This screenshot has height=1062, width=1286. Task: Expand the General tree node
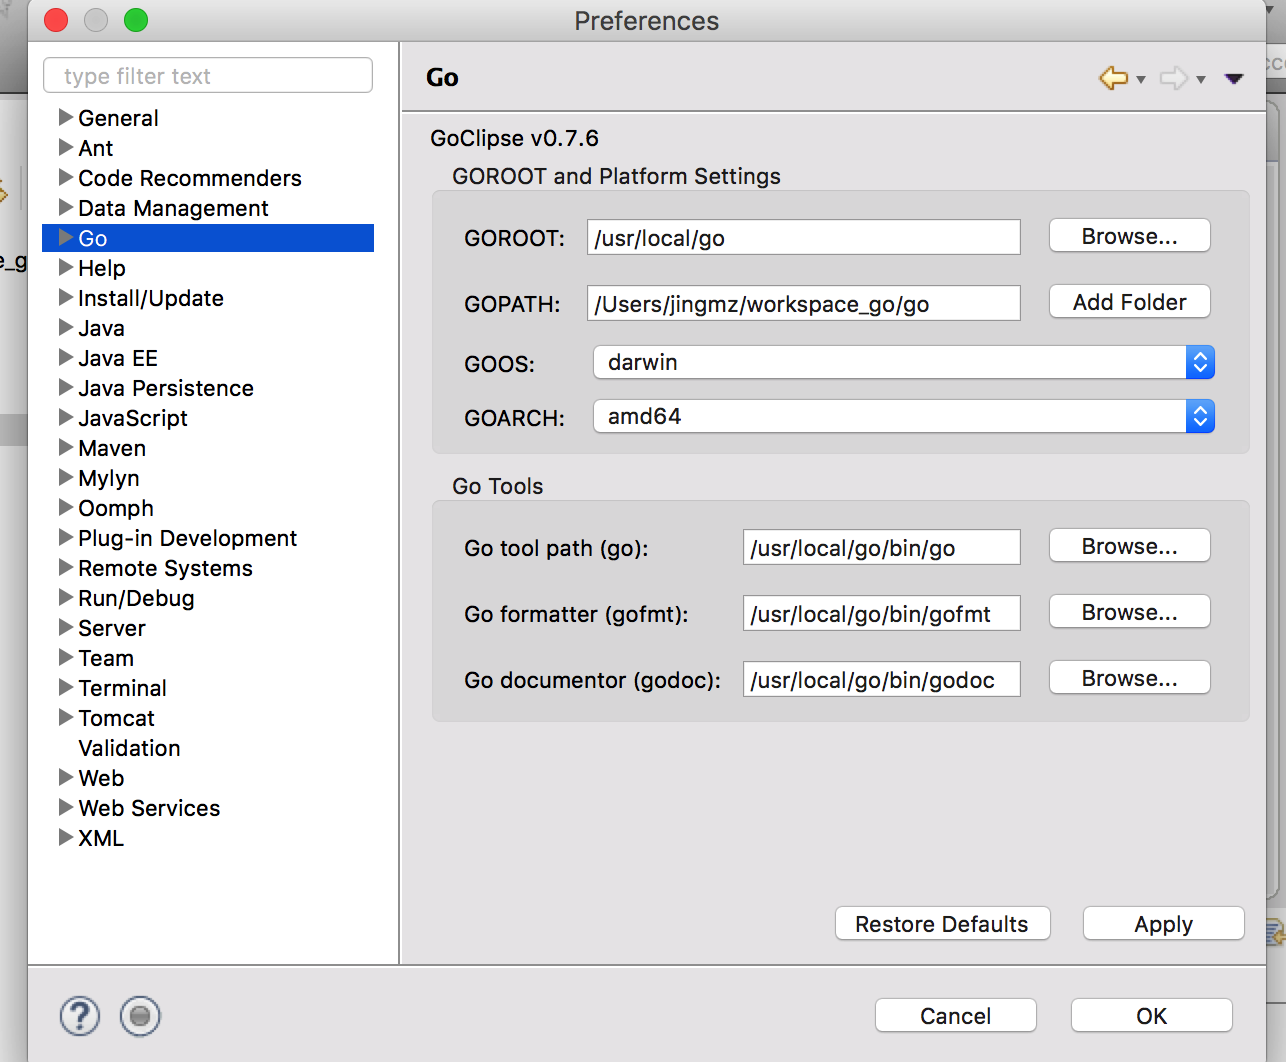pos(66,117)
